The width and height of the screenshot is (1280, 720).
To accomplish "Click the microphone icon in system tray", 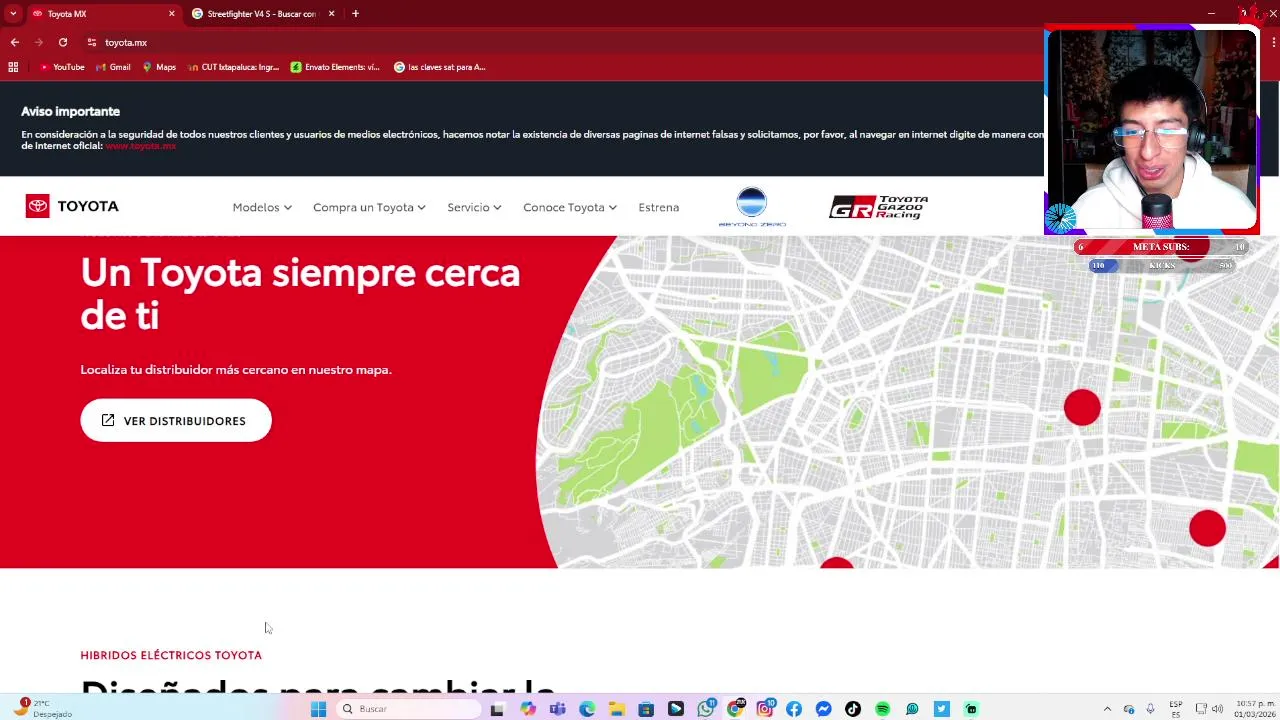I will pyautogui.click(x=1150, y=709).
